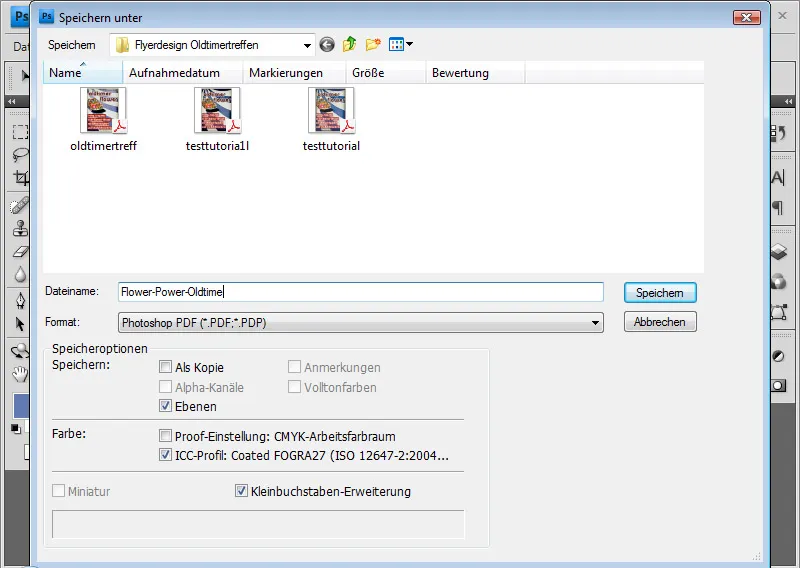Open the Layers panel icon
The height and width of the screenshot is (568, 800).
779,252
